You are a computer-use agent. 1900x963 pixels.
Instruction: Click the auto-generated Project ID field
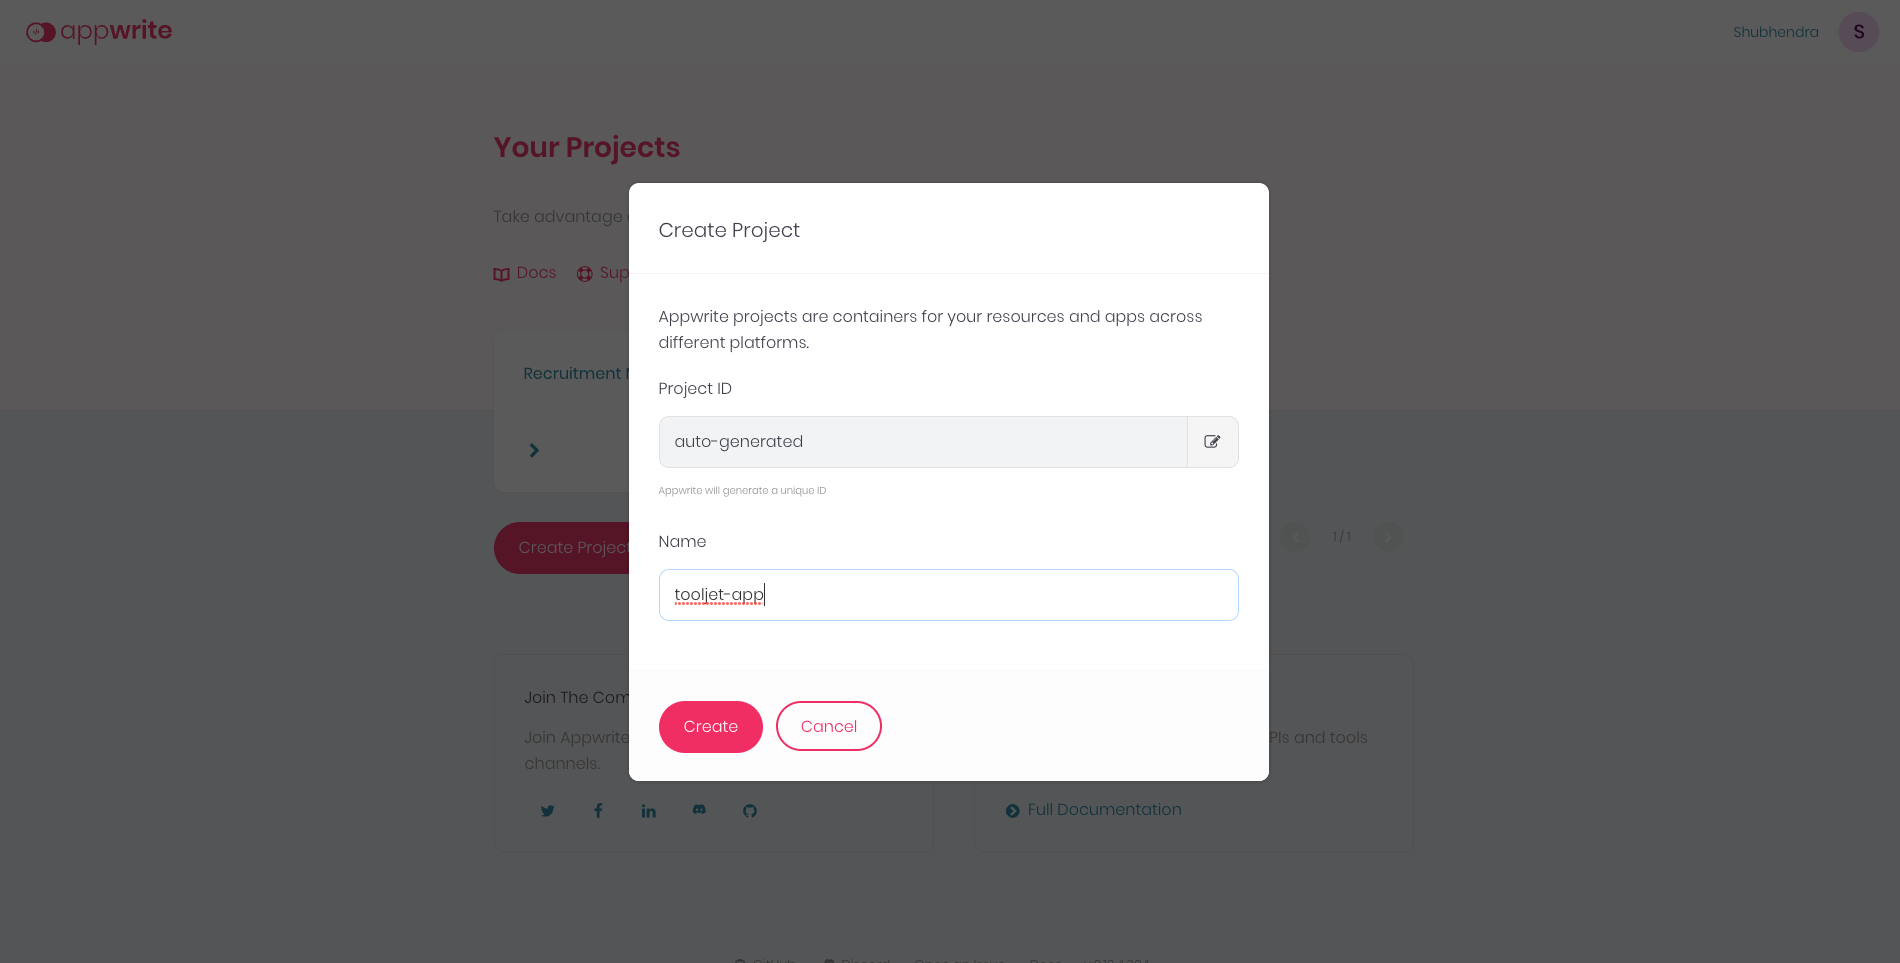(x=920, y=441)
